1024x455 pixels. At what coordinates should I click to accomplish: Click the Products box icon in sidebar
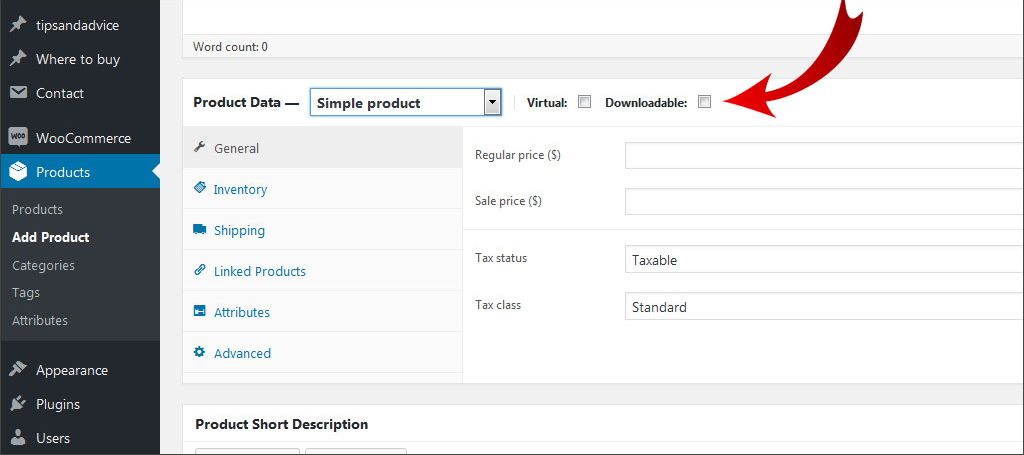18,172
